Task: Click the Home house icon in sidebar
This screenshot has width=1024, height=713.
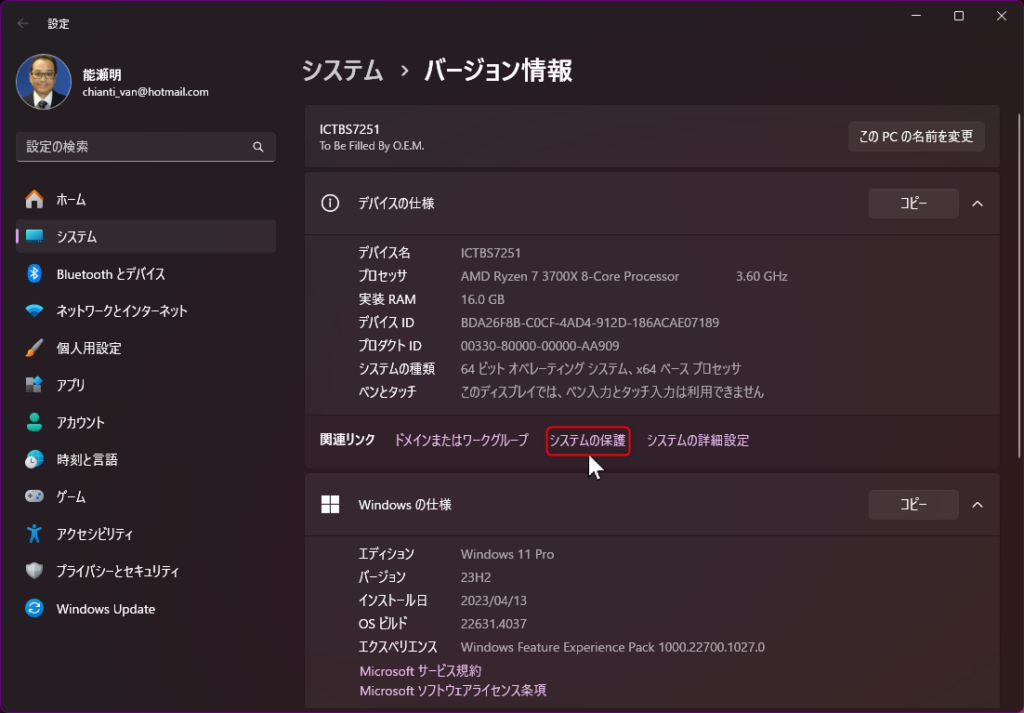Action: point(34,199)
